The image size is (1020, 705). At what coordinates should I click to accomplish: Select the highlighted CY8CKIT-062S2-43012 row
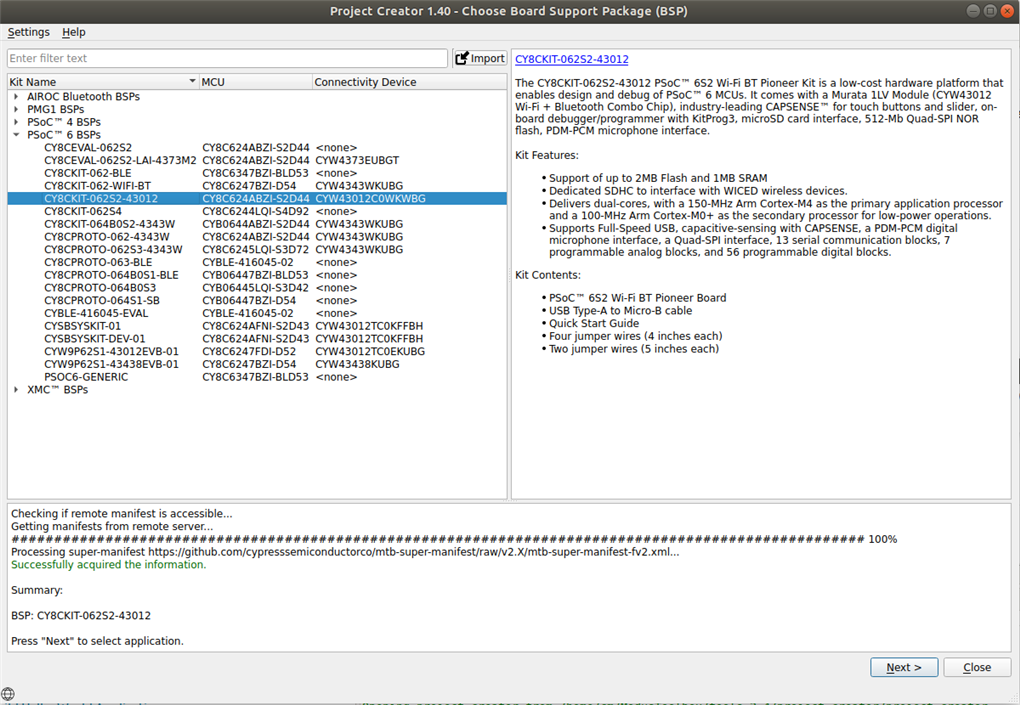tap(257, 198)
